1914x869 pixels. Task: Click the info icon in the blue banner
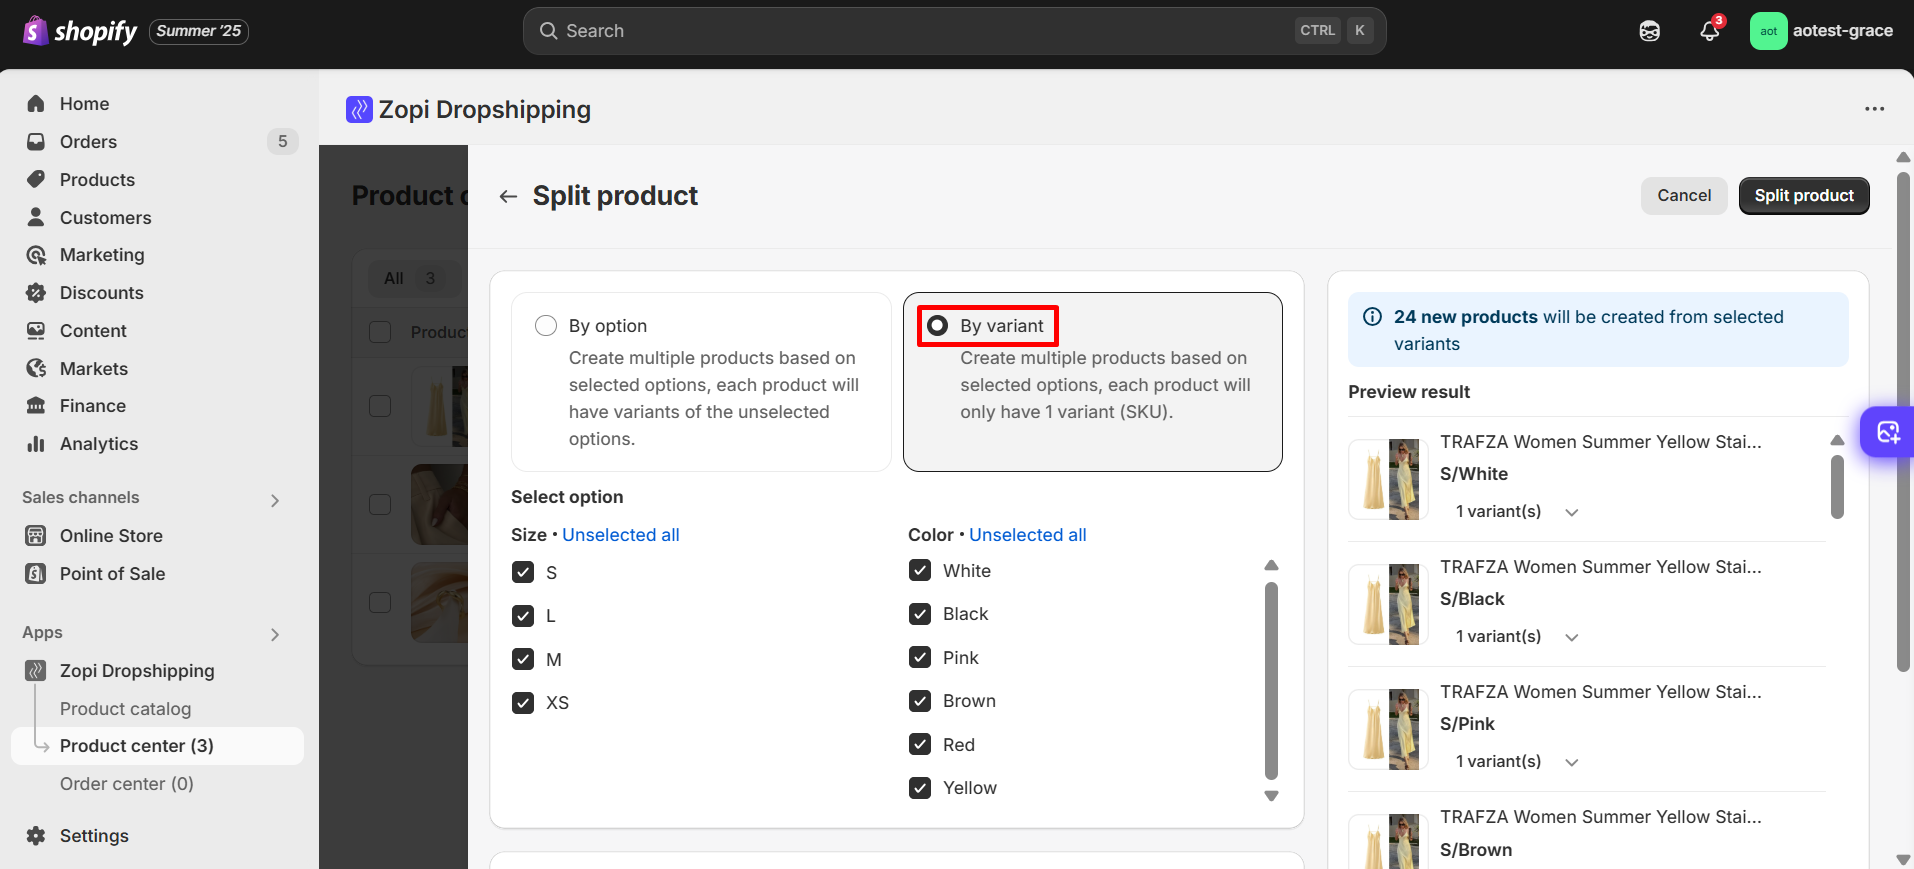coord(1373,317)
